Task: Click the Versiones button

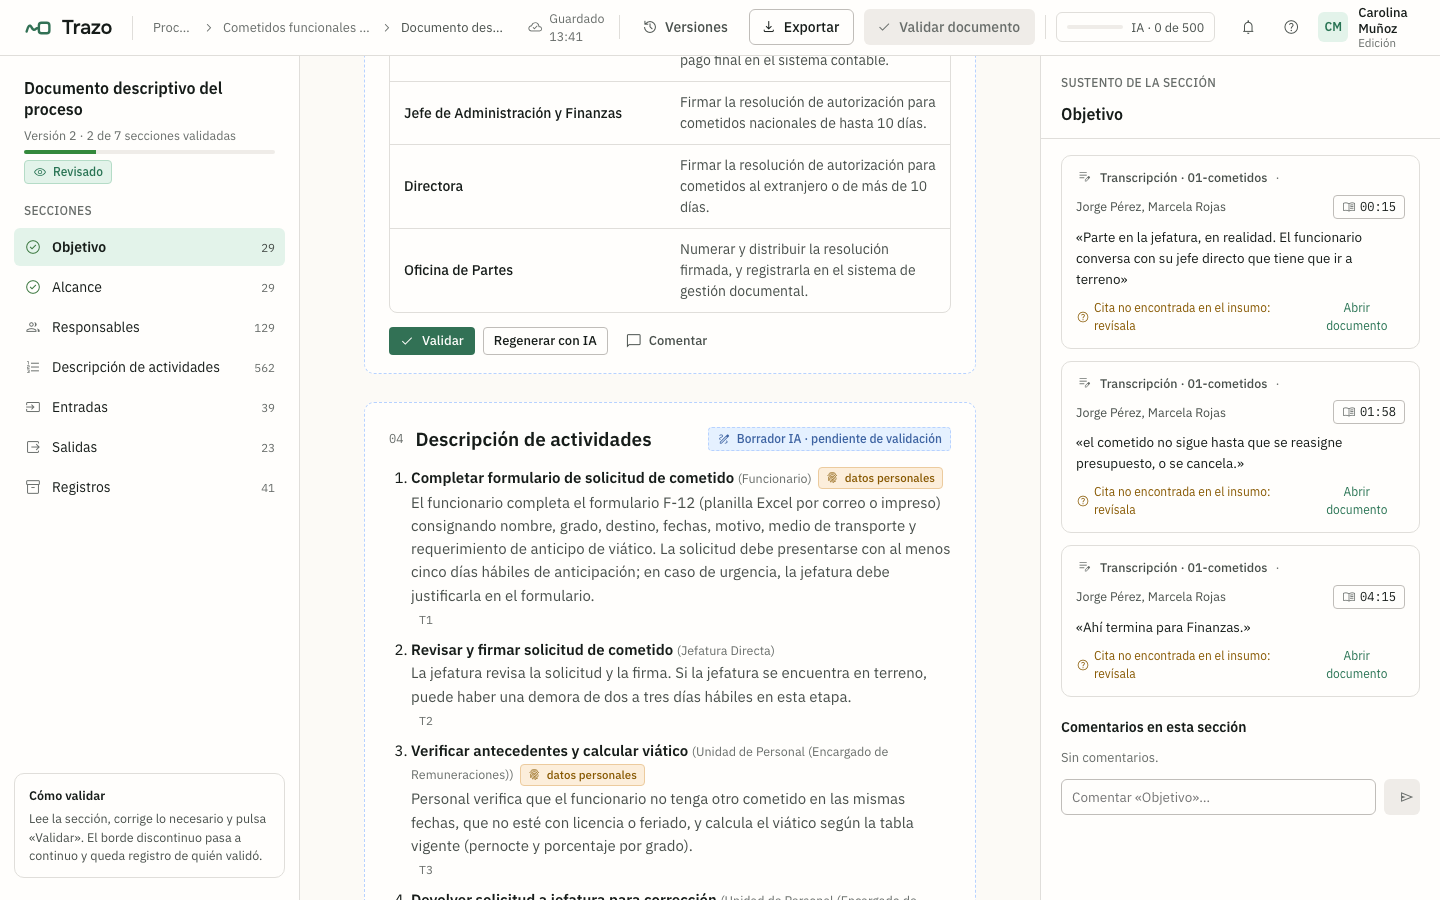Action: coord(685,27)
